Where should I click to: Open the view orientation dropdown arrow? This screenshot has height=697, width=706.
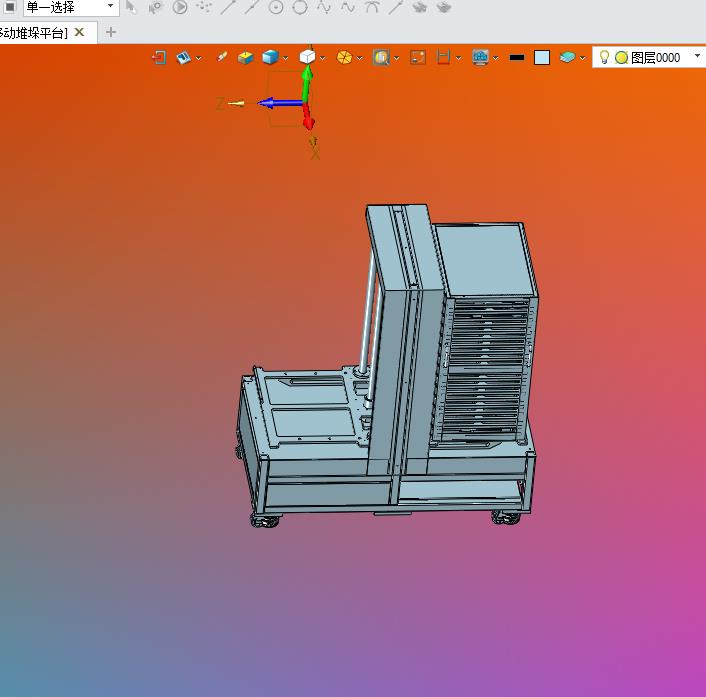(x=322, y=58)
